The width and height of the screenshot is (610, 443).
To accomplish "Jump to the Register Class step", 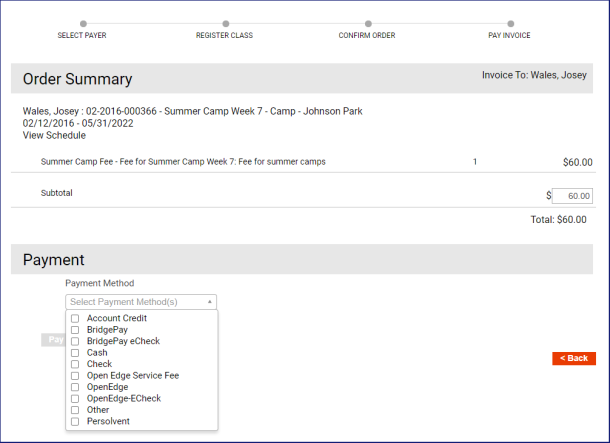I will pyautogui.click(x=226, y=23).
